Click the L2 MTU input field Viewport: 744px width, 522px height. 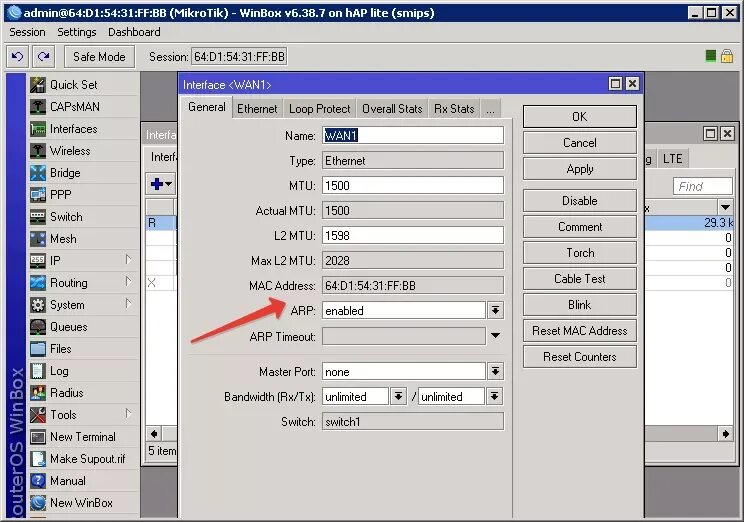[x=413, y=235]
